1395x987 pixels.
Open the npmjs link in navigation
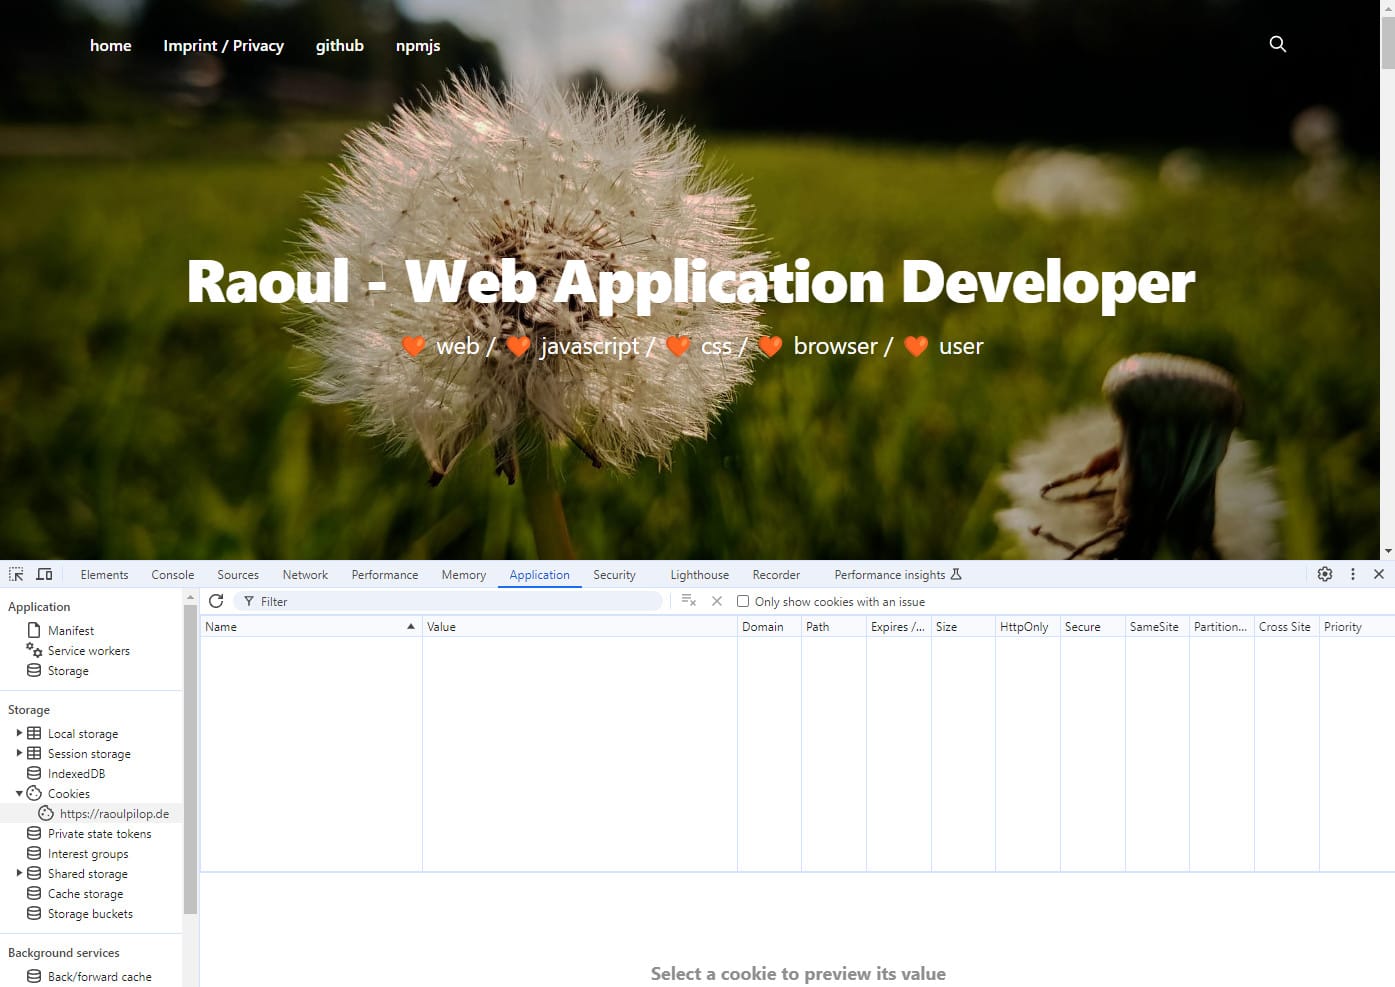coord(418,45)
